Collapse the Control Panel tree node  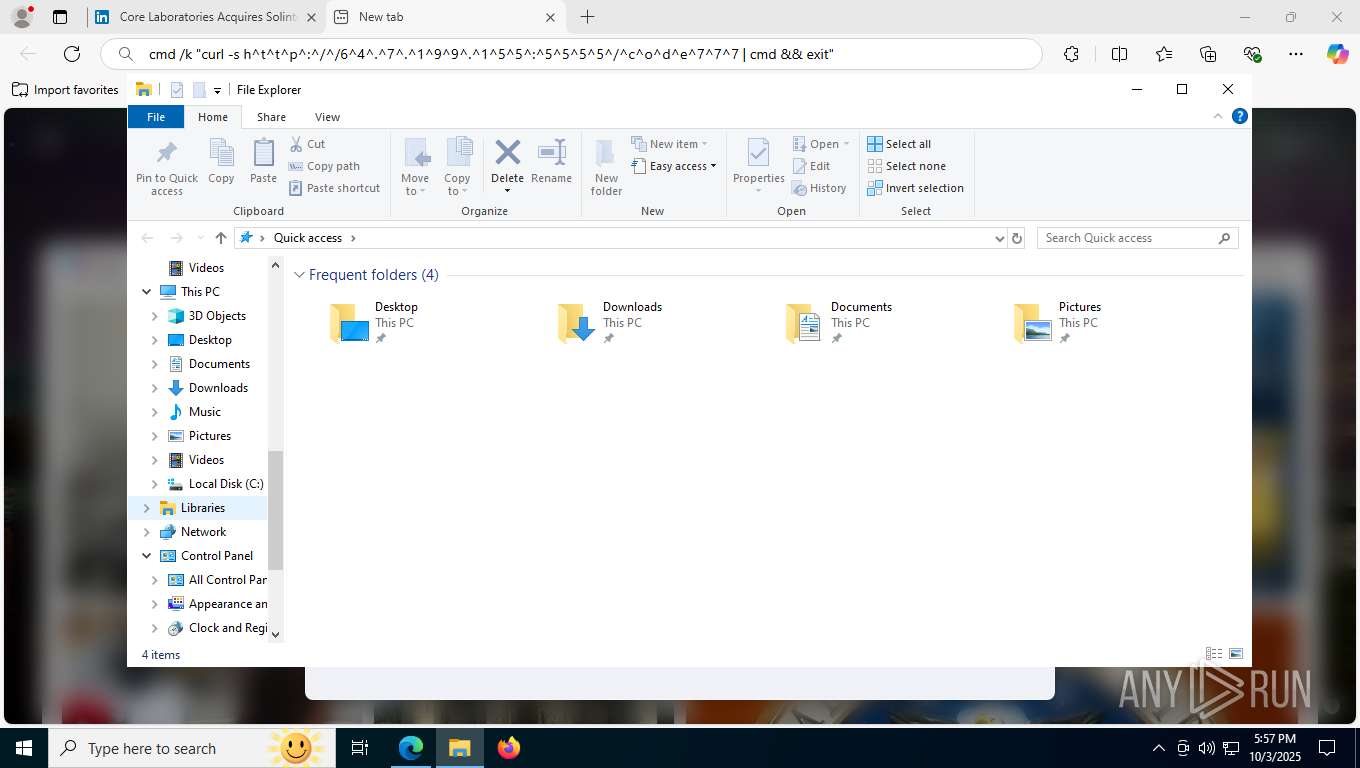tap(147, 556)
